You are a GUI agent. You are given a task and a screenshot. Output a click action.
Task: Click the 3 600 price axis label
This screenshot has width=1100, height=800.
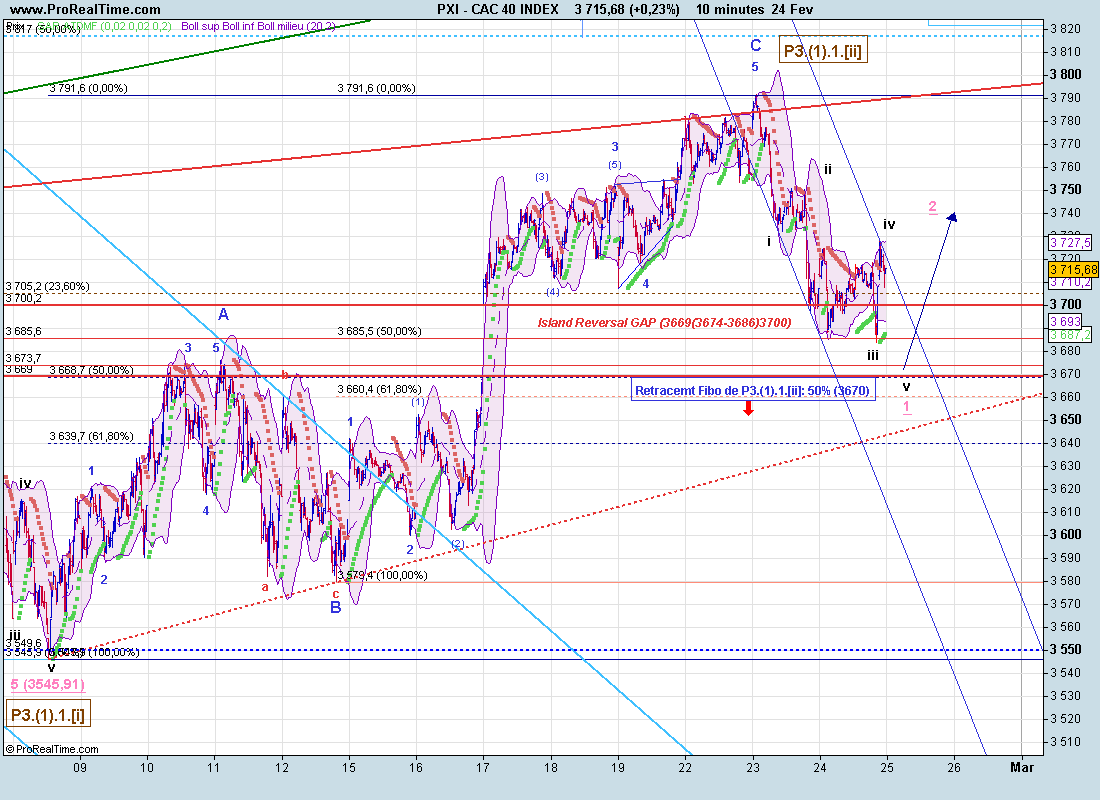[1066, 535]
